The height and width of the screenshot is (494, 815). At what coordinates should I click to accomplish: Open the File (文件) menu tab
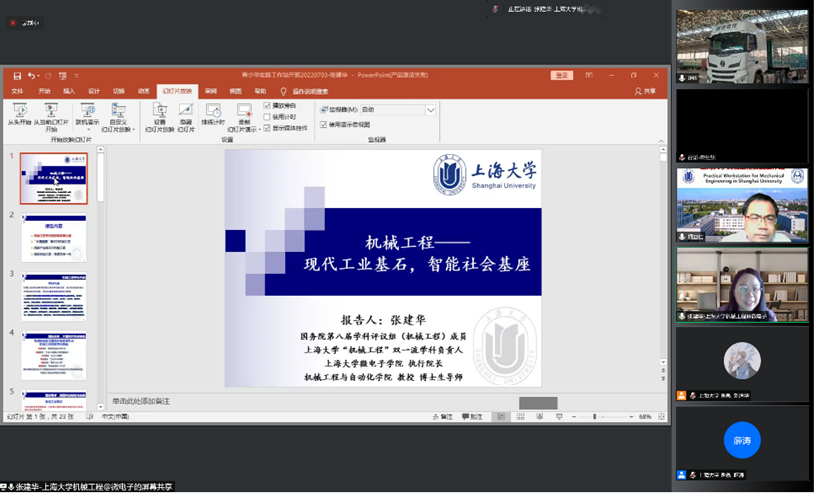[17, 91]
